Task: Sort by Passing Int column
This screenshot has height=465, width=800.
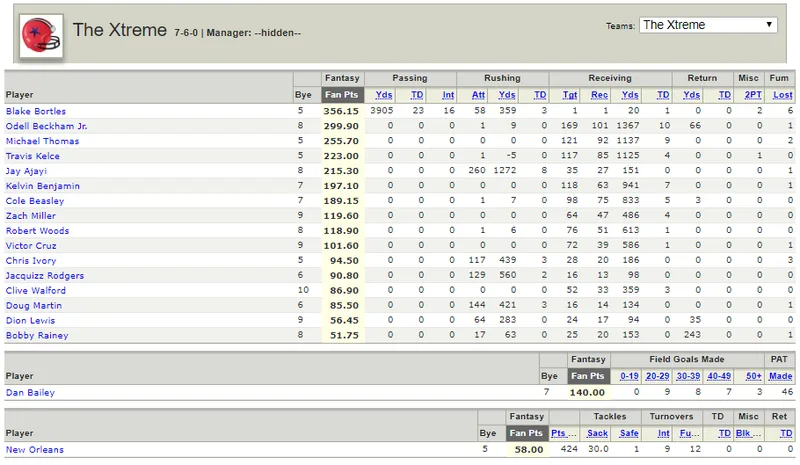Action: (448, 94)
